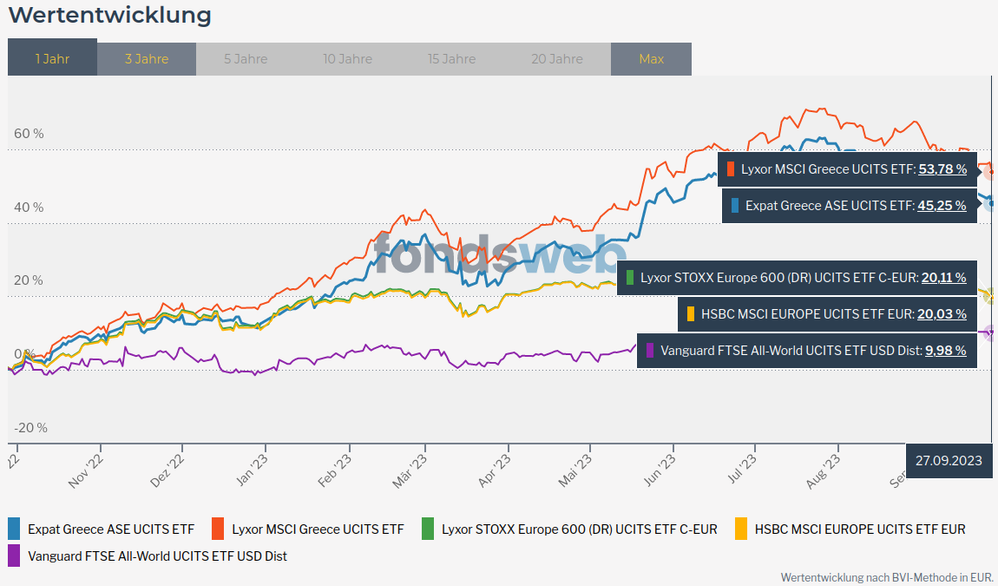
Task: Click Vanguard FTSE All-World legend label
Action: tap(157, 555)
